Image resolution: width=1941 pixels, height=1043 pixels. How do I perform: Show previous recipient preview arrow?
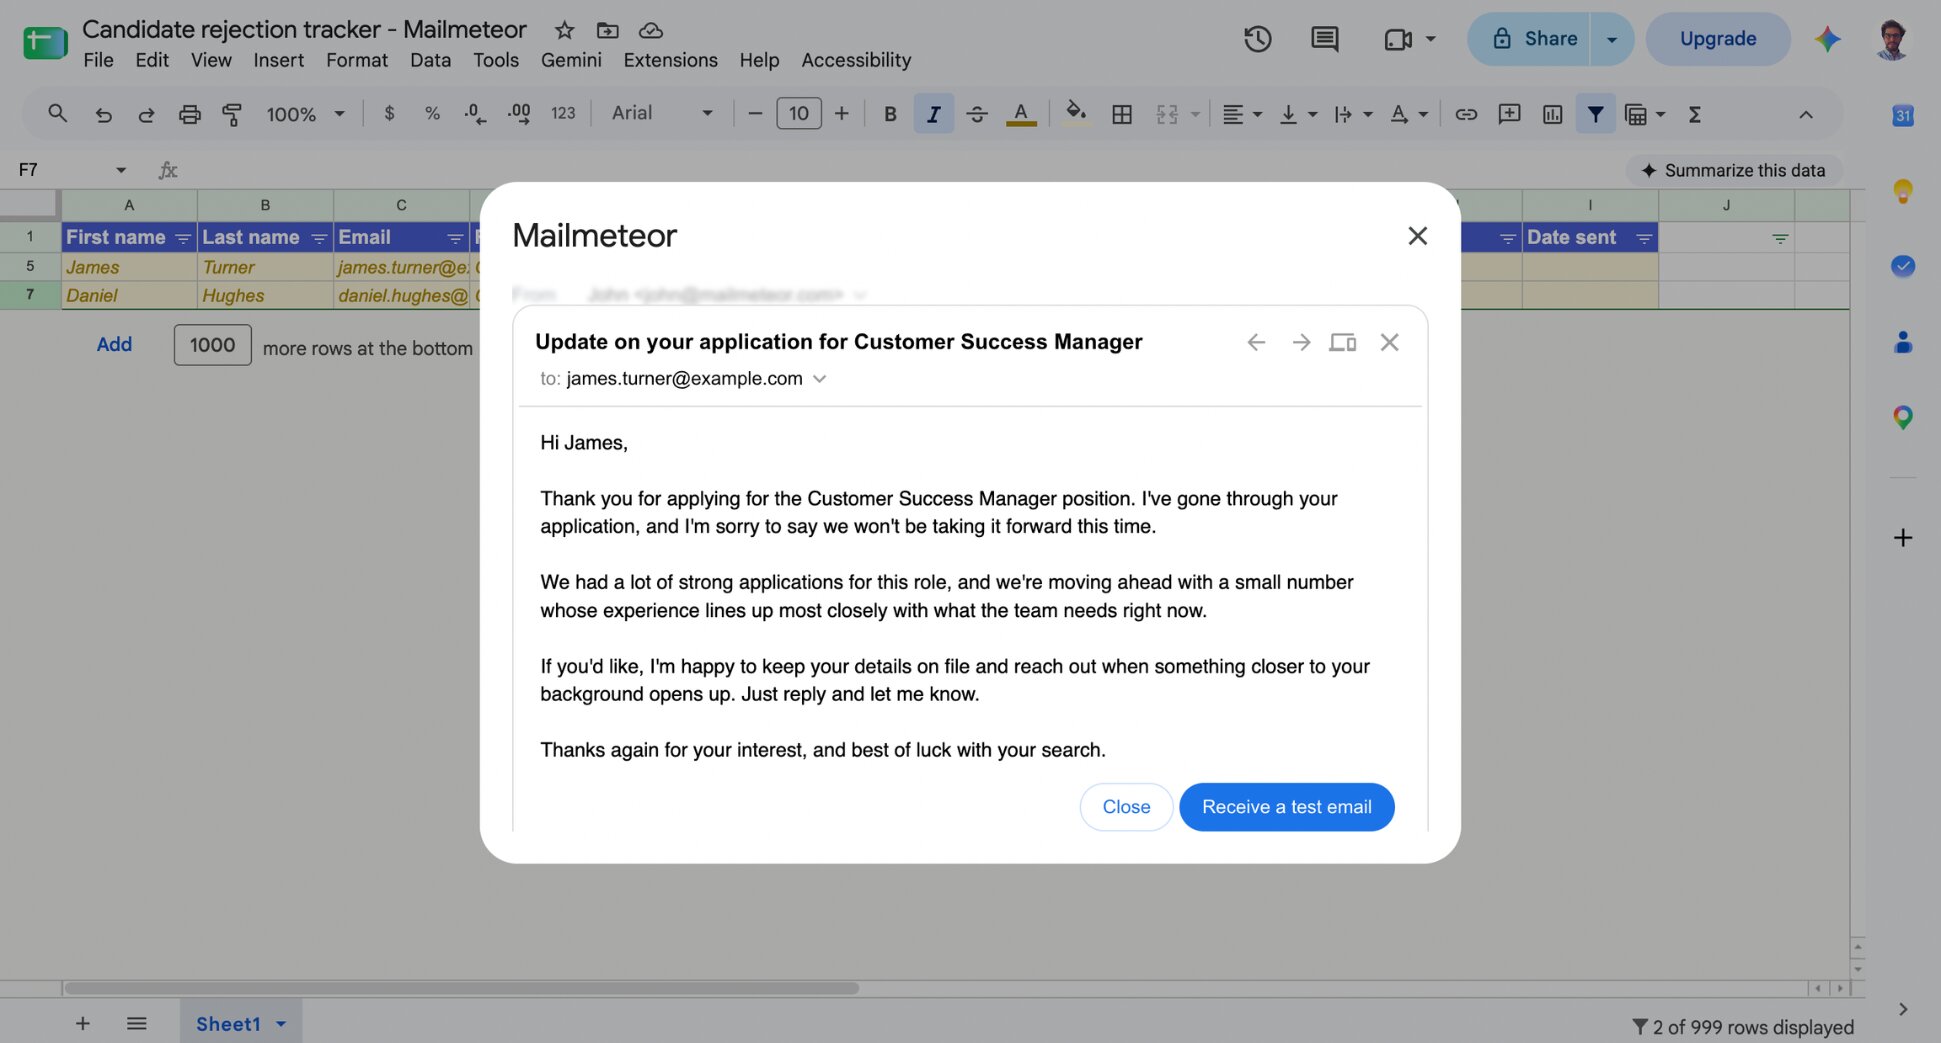(x=1256, y=342)
